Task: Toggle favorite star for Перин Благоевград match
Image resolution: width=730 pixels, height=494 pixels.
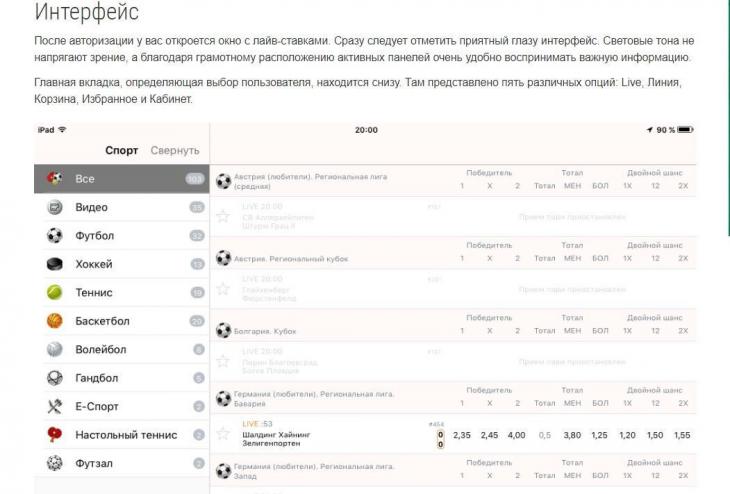Action: coord(224,360)
